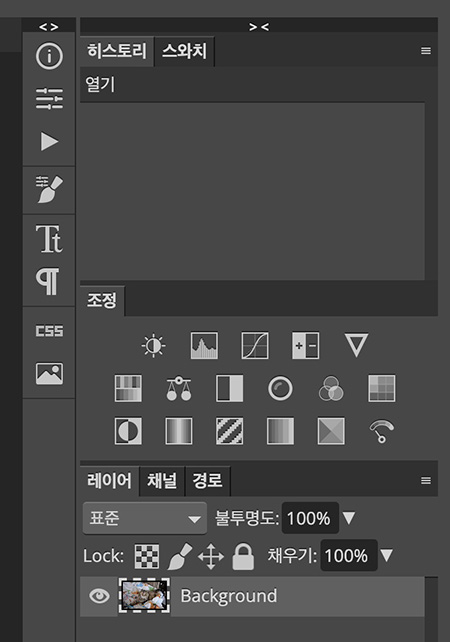Click the diagonal-striped adjustment icon

[x=229, y=431]
